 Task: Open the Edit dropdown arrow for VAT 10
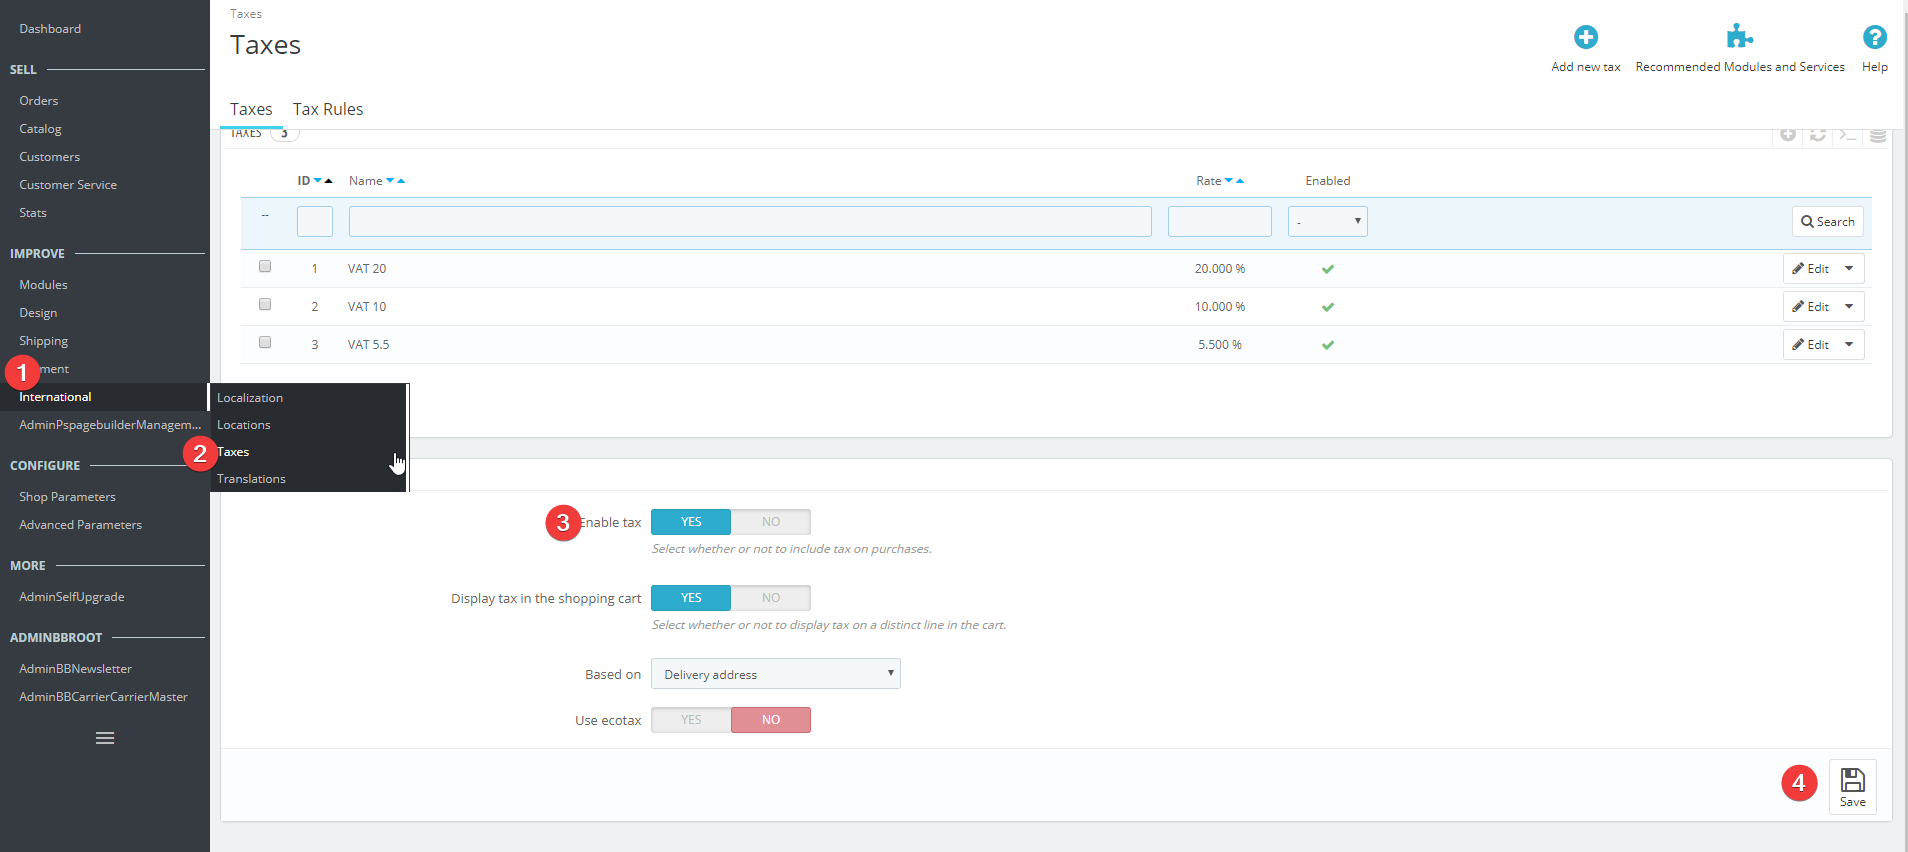pyautogui.click(x=1849, y=307)
